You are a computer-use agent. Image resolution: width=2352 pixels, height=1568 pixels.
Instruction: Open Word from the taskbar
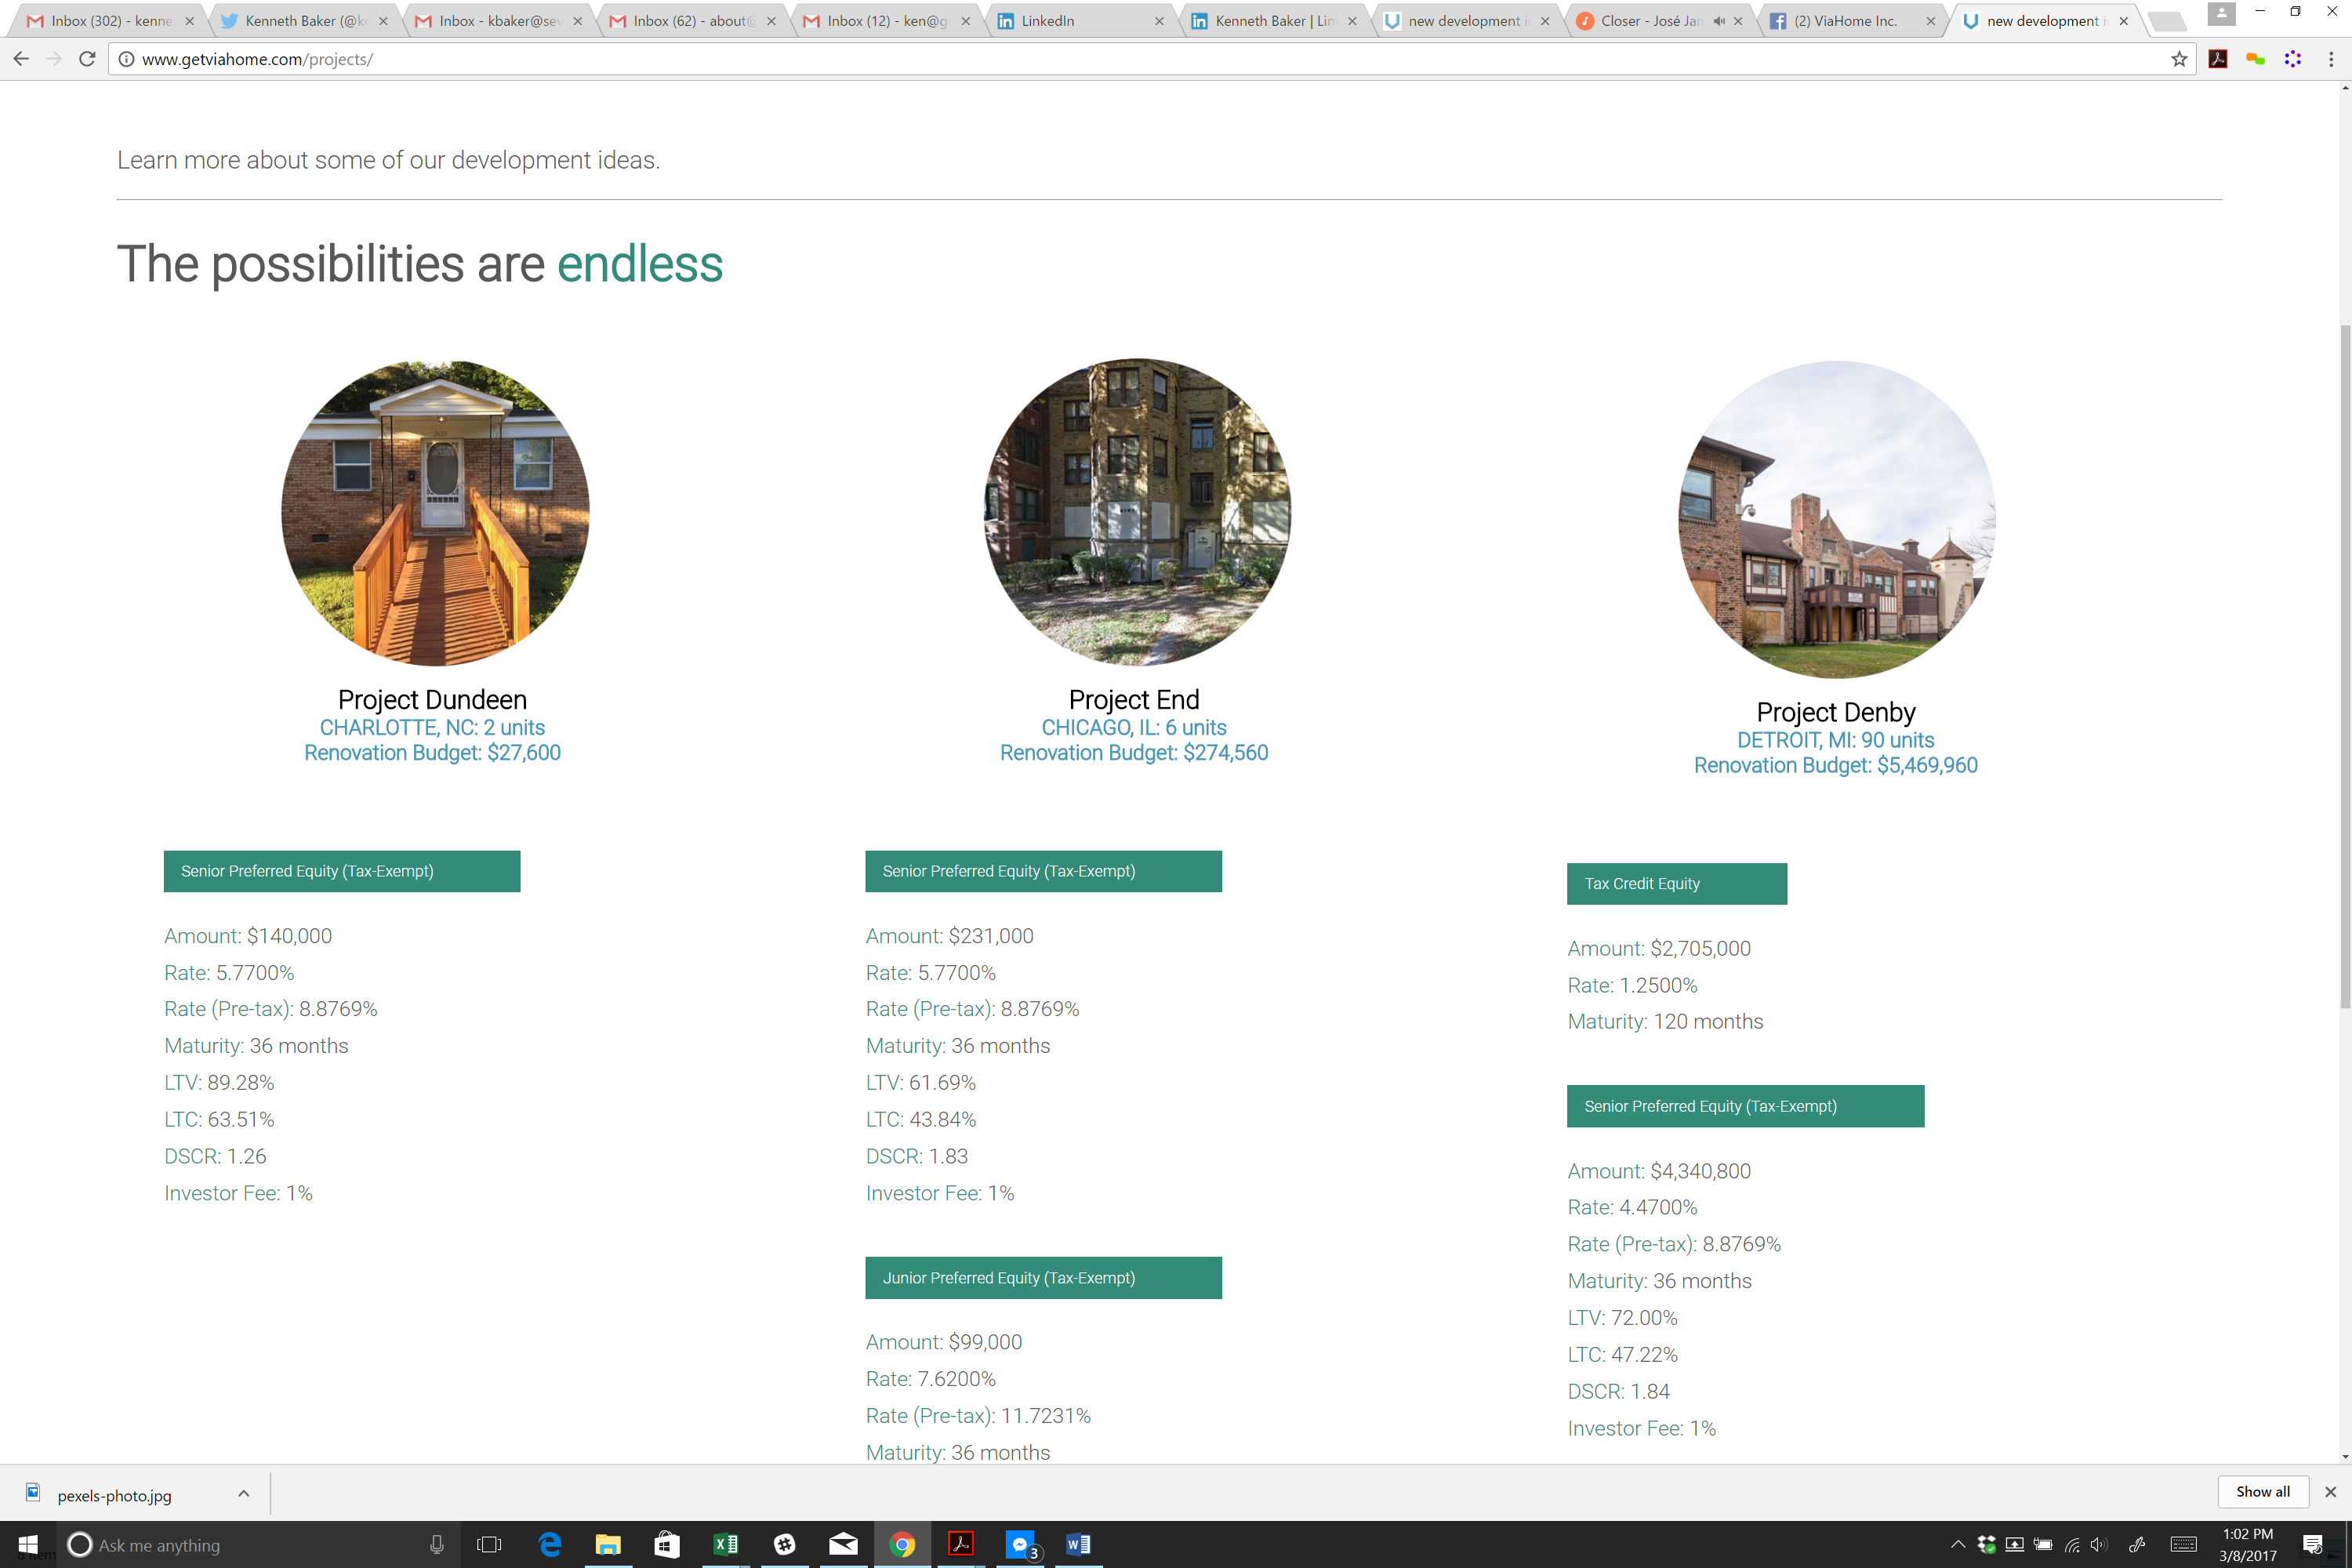pos(1077,1544)
